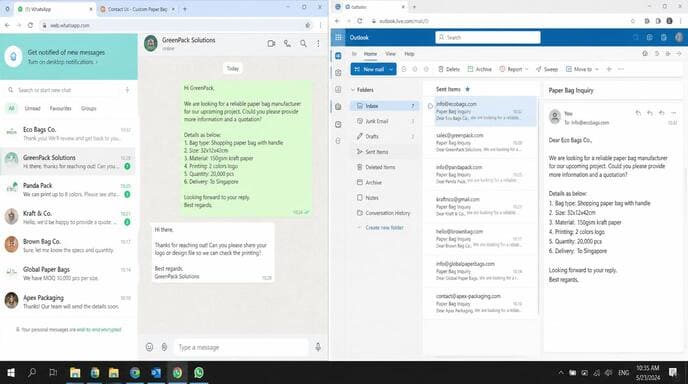Image resolution: width=688 pixels, height=384 pixels.
Task: Open the Drafts folder
Action: 385,136
